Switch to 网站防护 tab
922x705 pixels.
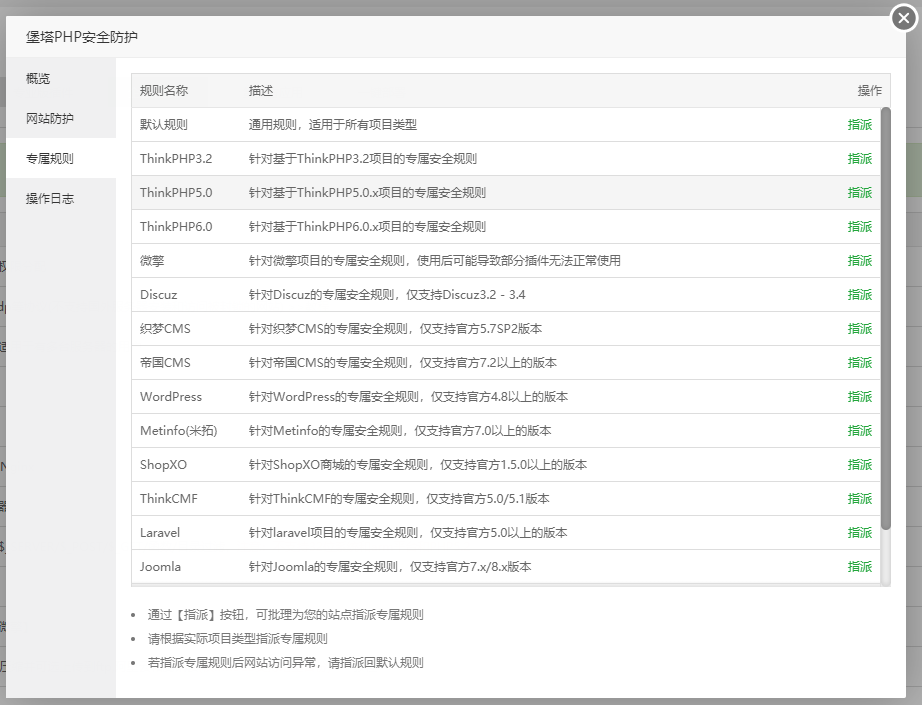point(61,118)
